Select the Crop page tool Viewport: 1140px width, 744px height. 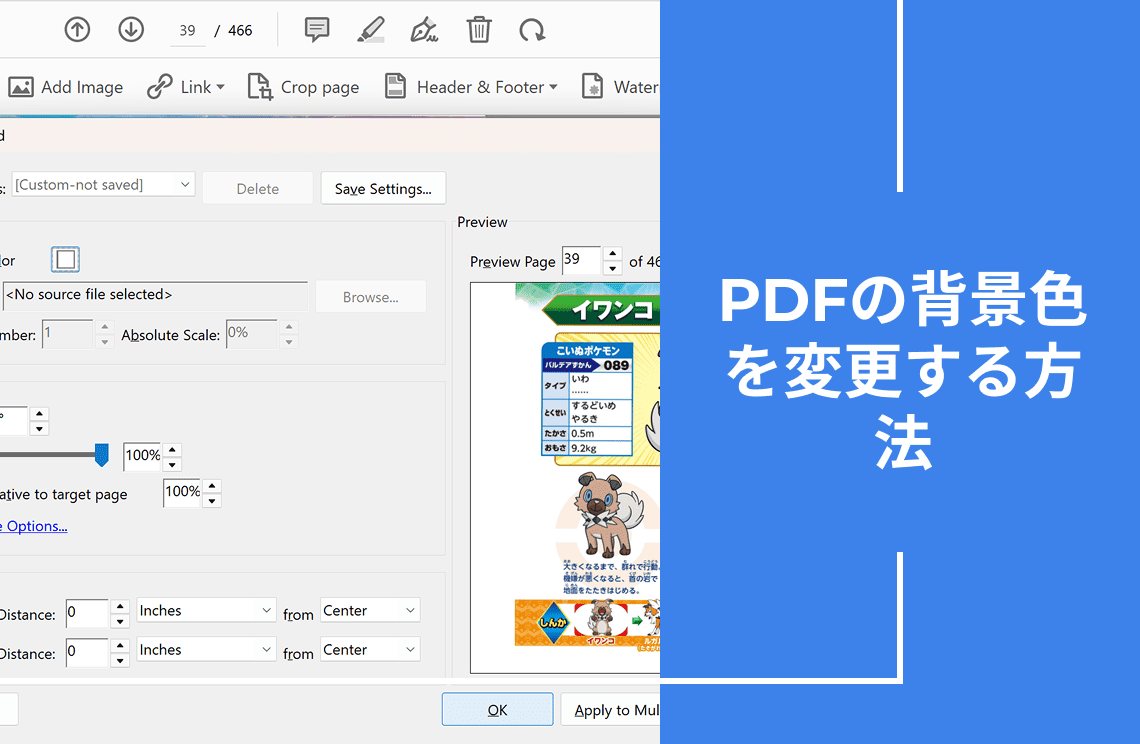tap(303, 87)
